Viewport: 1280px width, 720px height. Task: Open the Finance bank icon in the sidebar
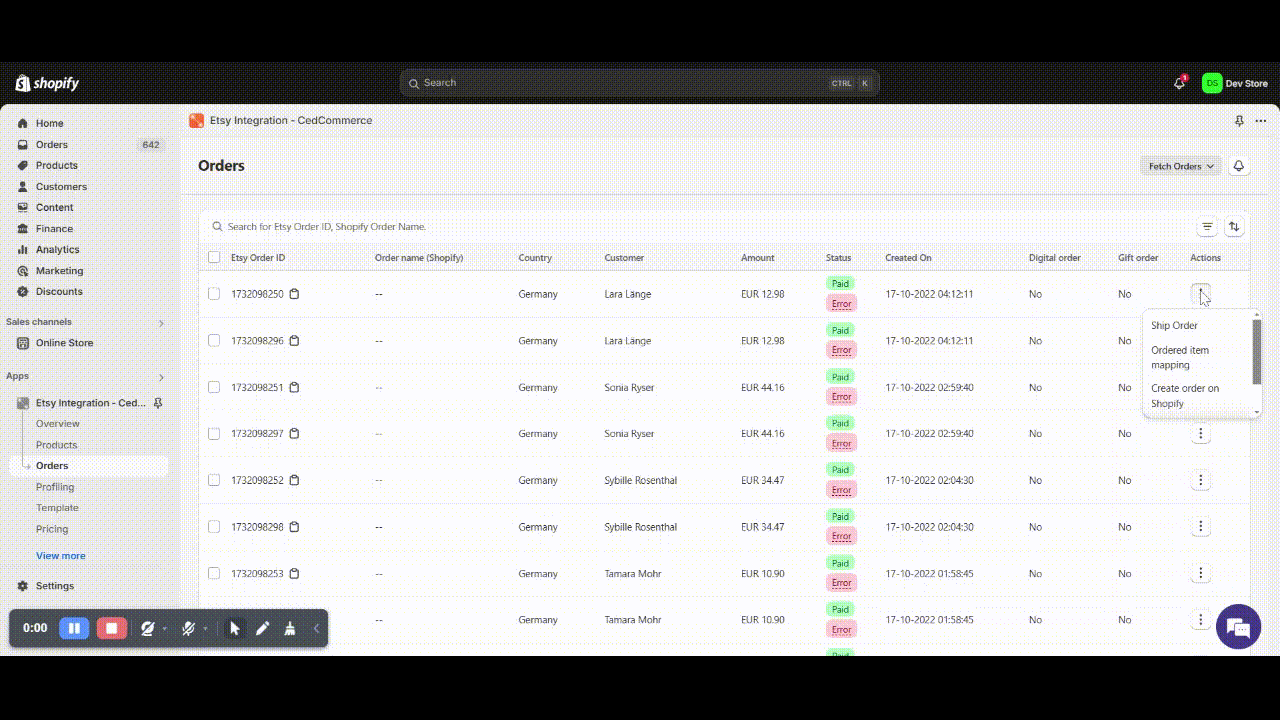[23, 229]
